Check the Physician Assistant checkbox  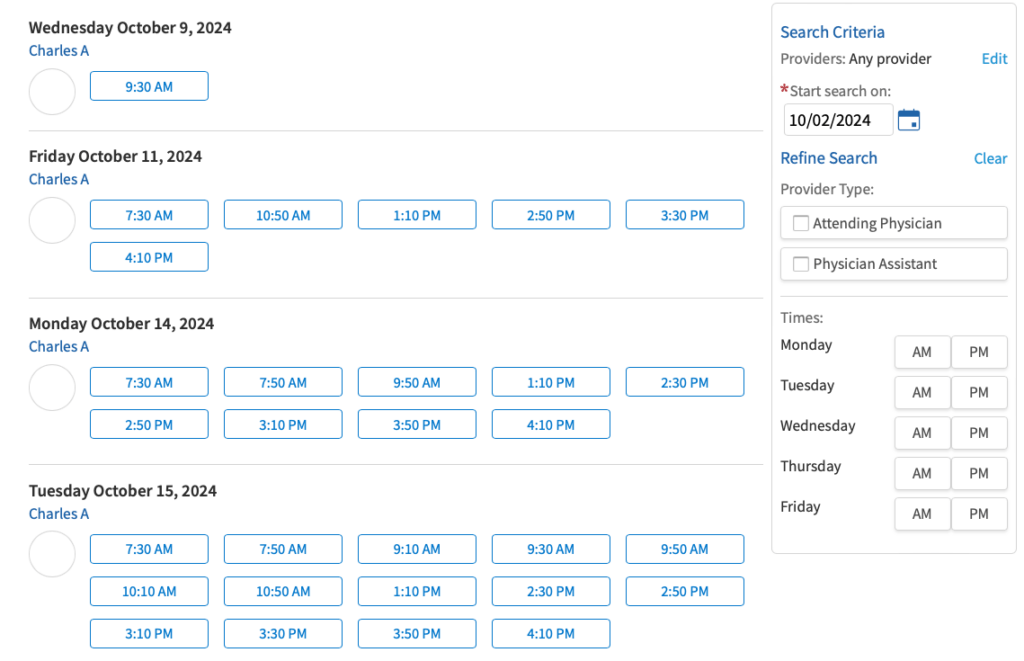click(x=801, y=264)
